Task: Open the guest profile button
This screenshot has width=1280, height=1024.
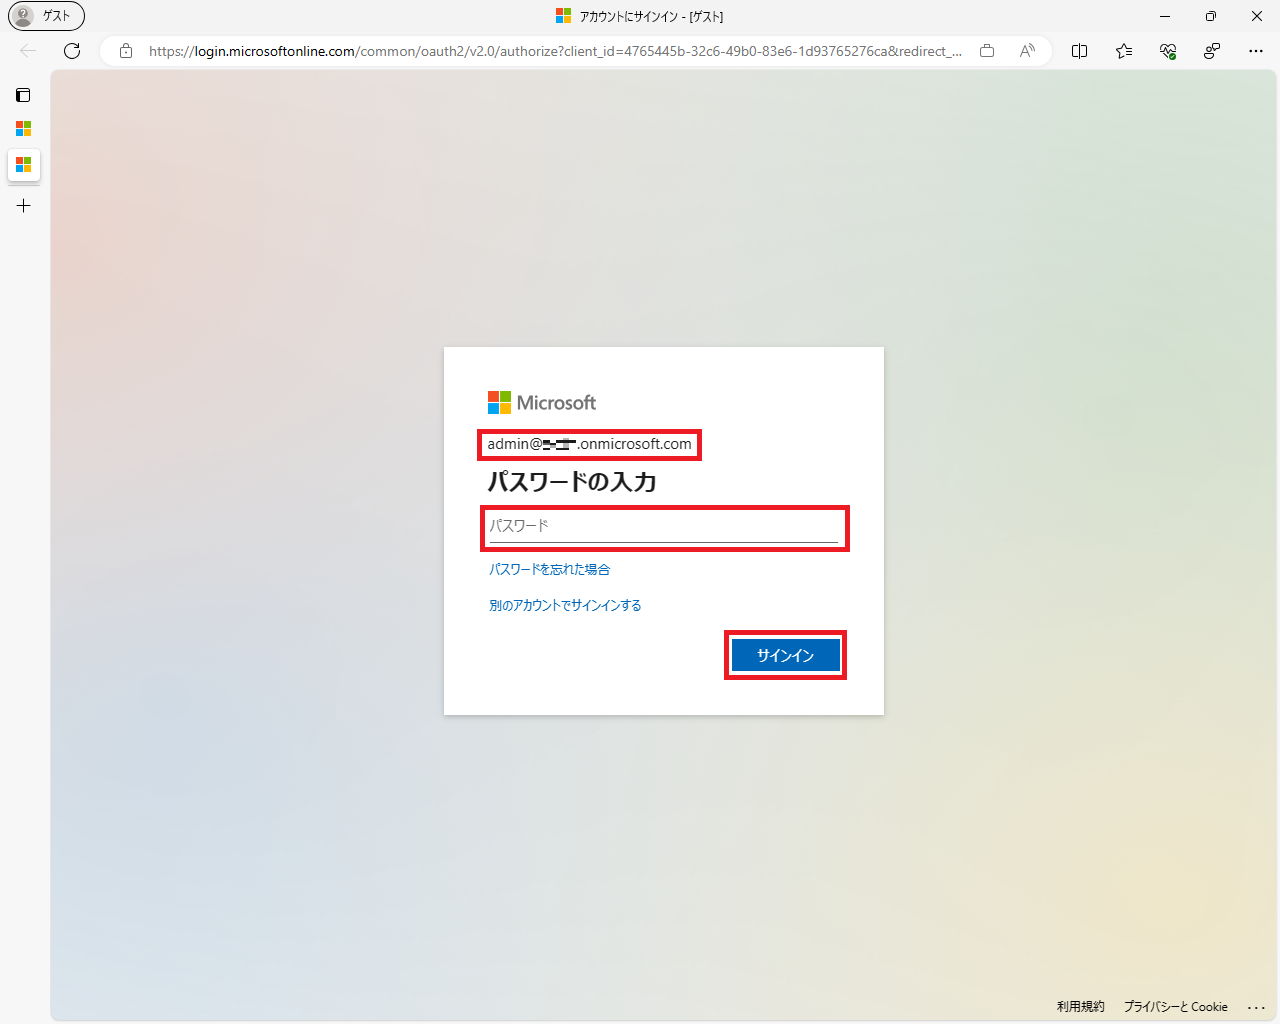Action: pyautogui.click(x=46, y=16)
